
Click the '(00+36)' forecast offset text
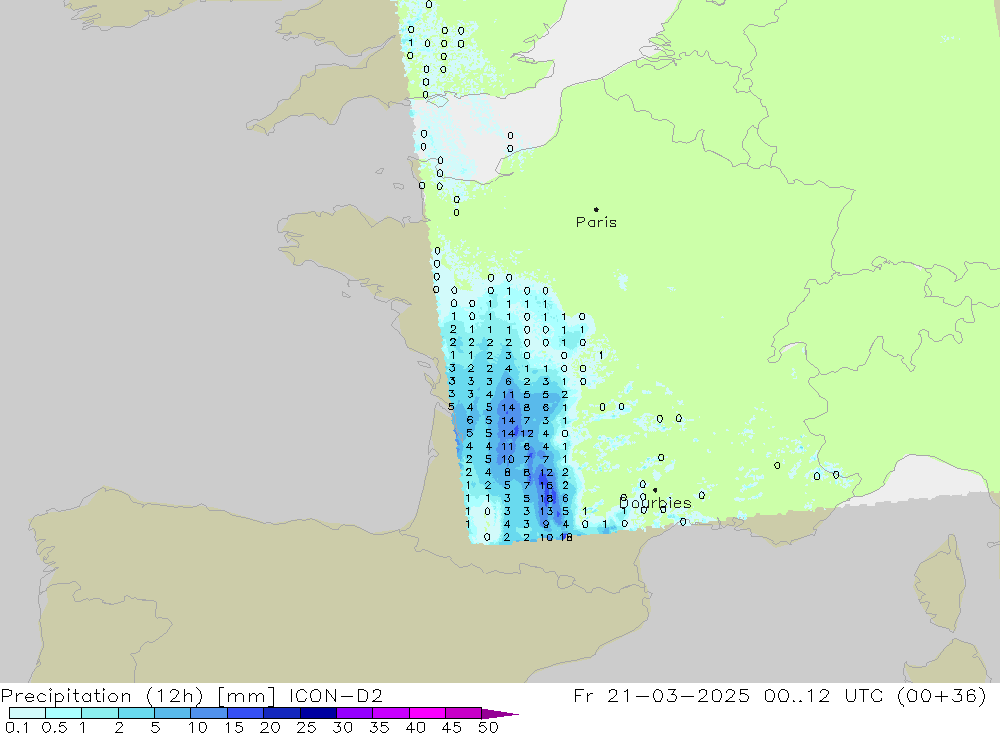(x=941, y=696)
